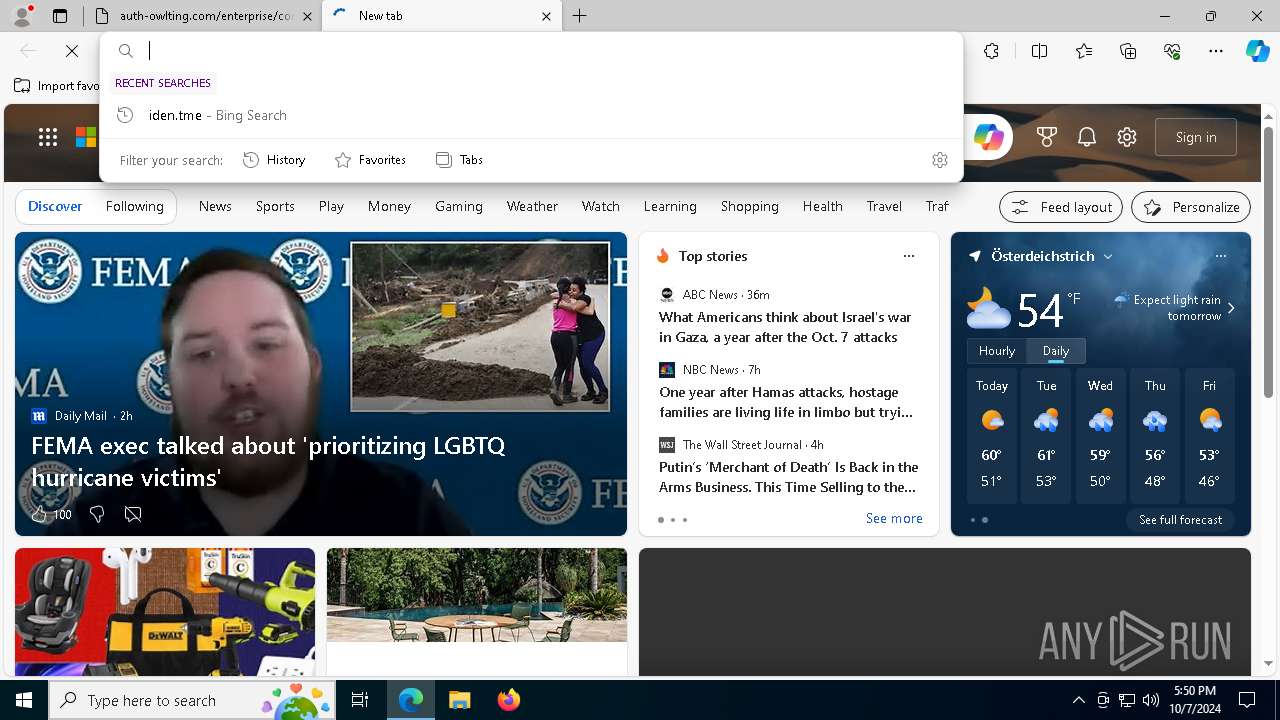Switch weather to Hourly view

997,351
